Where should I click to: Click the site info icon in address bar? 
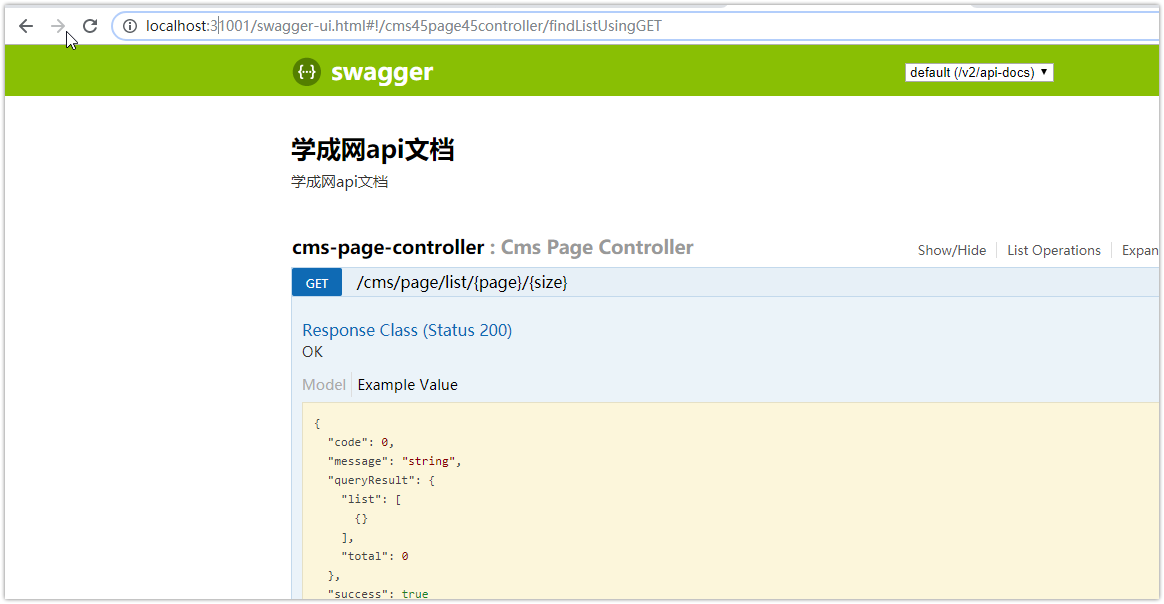[x=130, y=26]
